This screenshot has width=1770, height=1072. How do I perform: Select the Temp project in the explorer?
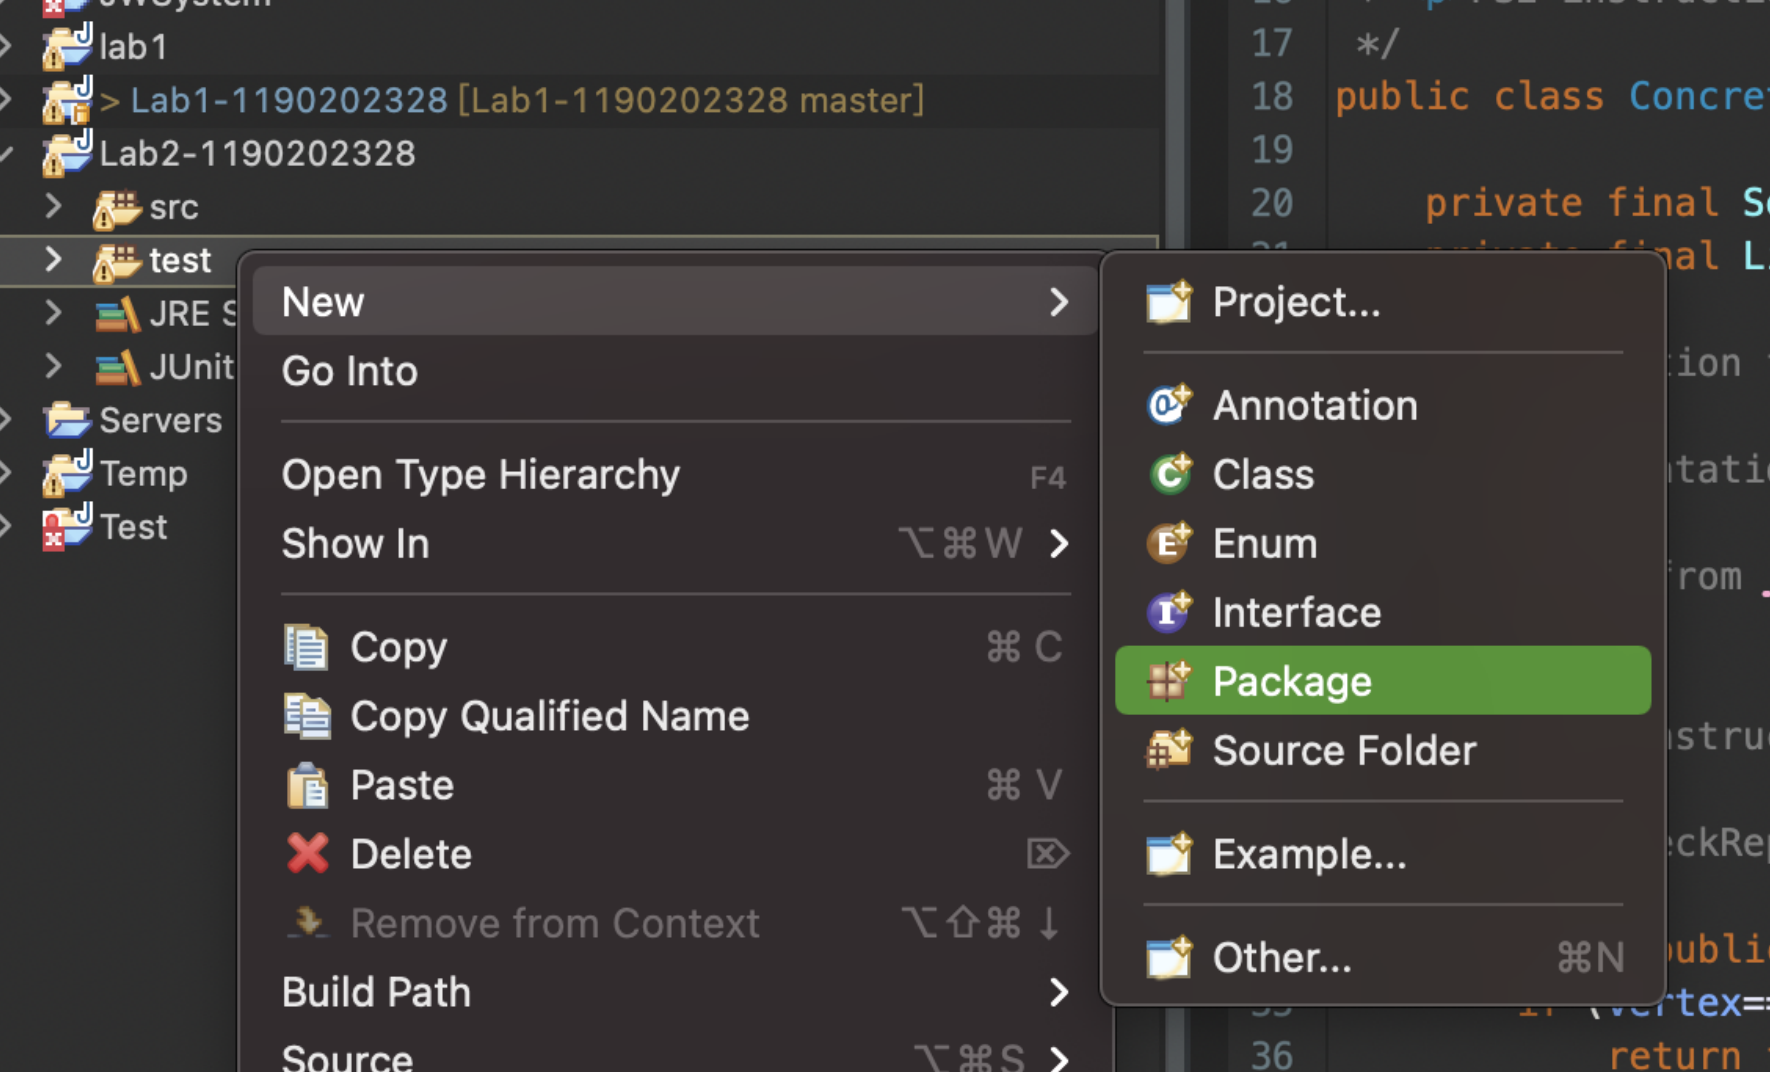click(x=141, y=473)
